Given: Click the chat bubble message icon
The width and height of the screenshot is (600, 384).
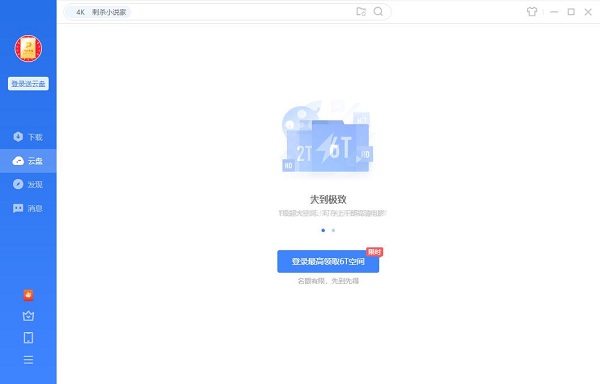Looking at the screenshot, I should tap(18, 208).
